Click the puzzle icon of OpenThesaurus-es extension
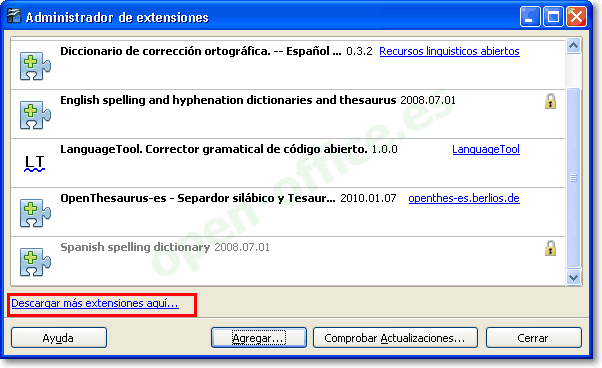The image size is (602, 368). 35,213
